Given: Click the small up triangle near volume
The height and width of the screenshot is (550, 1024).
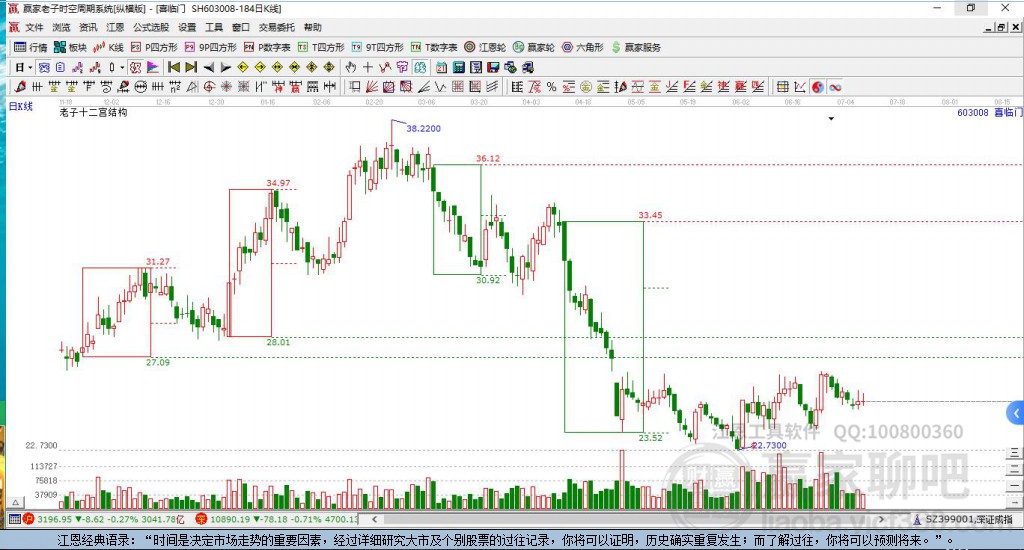Looking at the screenshot, I should click(x=16, y=502).
